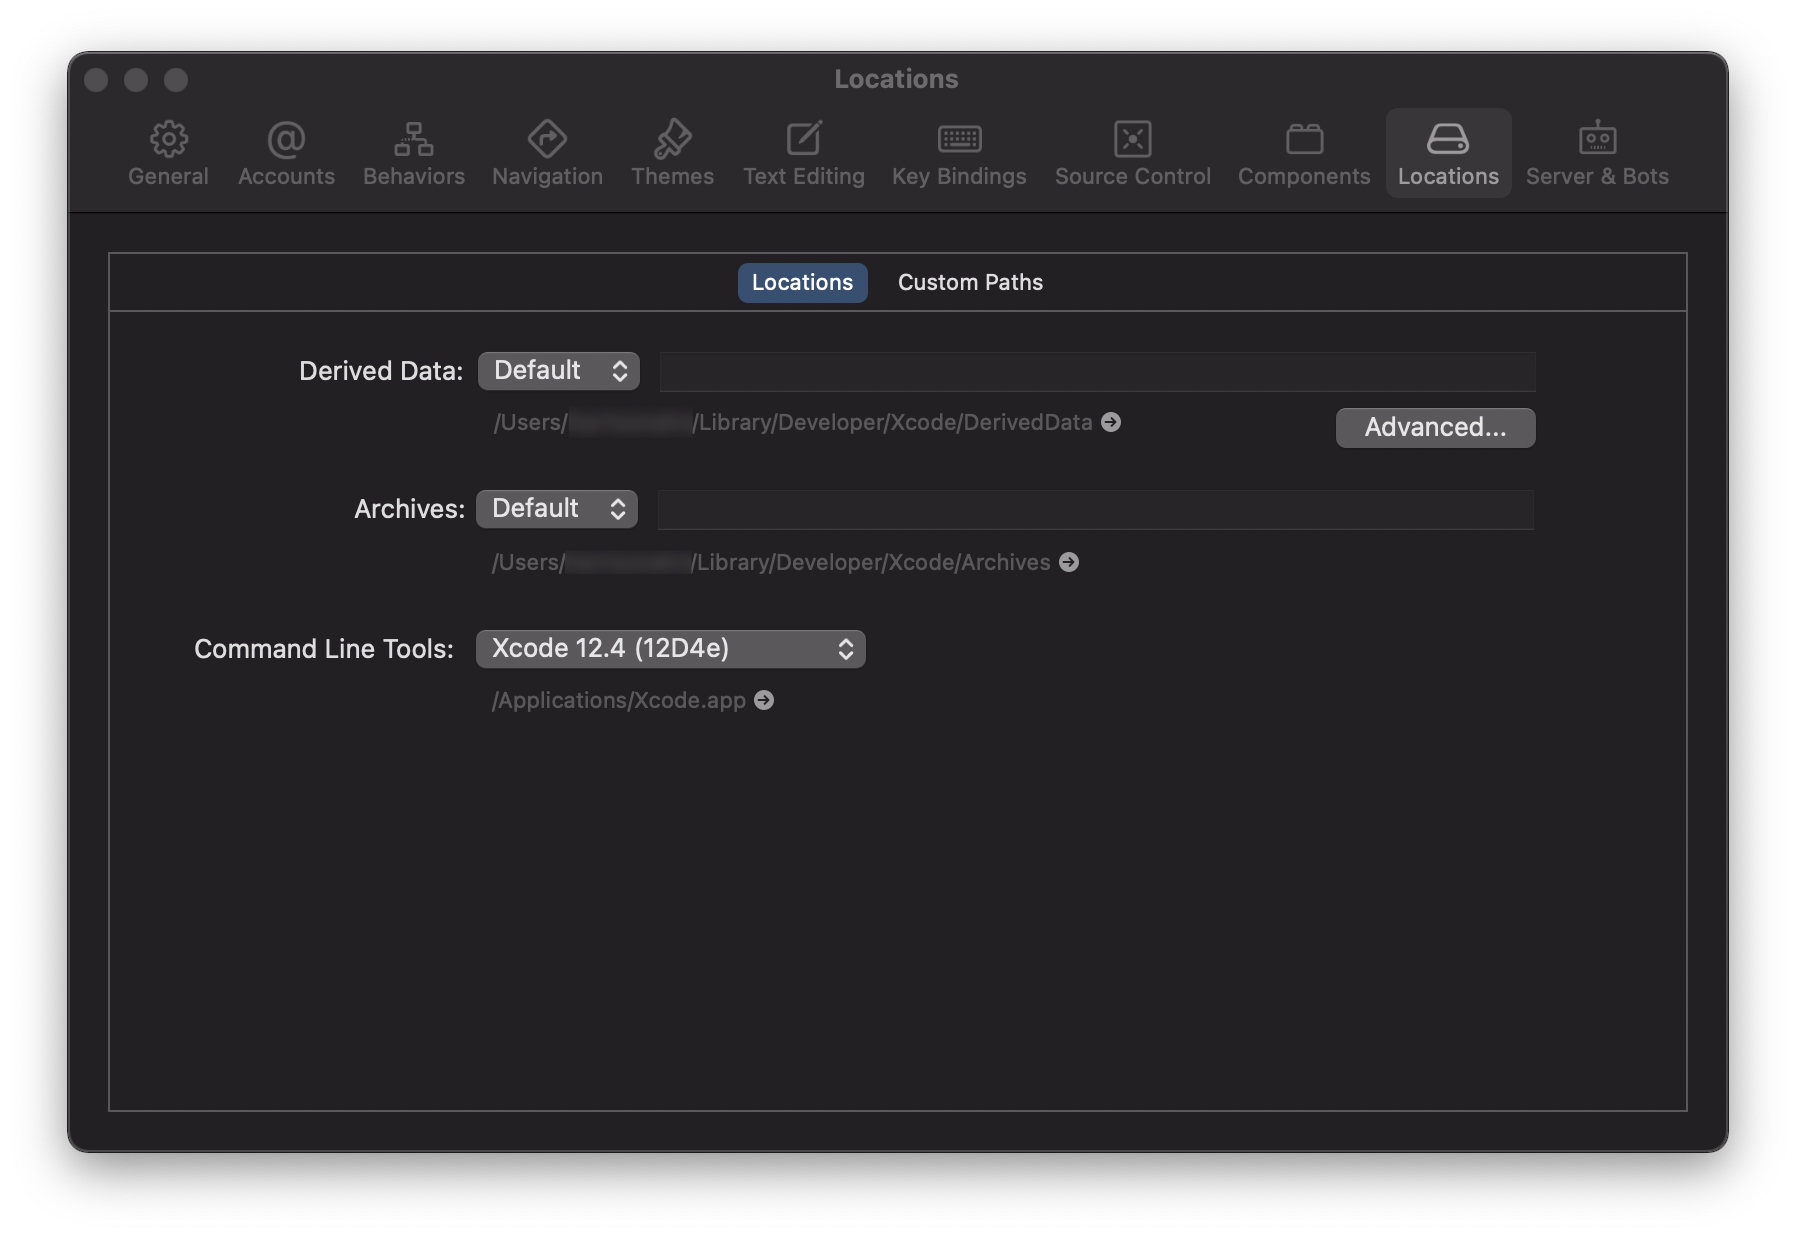Reveal the Archives folder with its arrow icon
The image size is (1796, 1236).
(x=1069, y=562)
